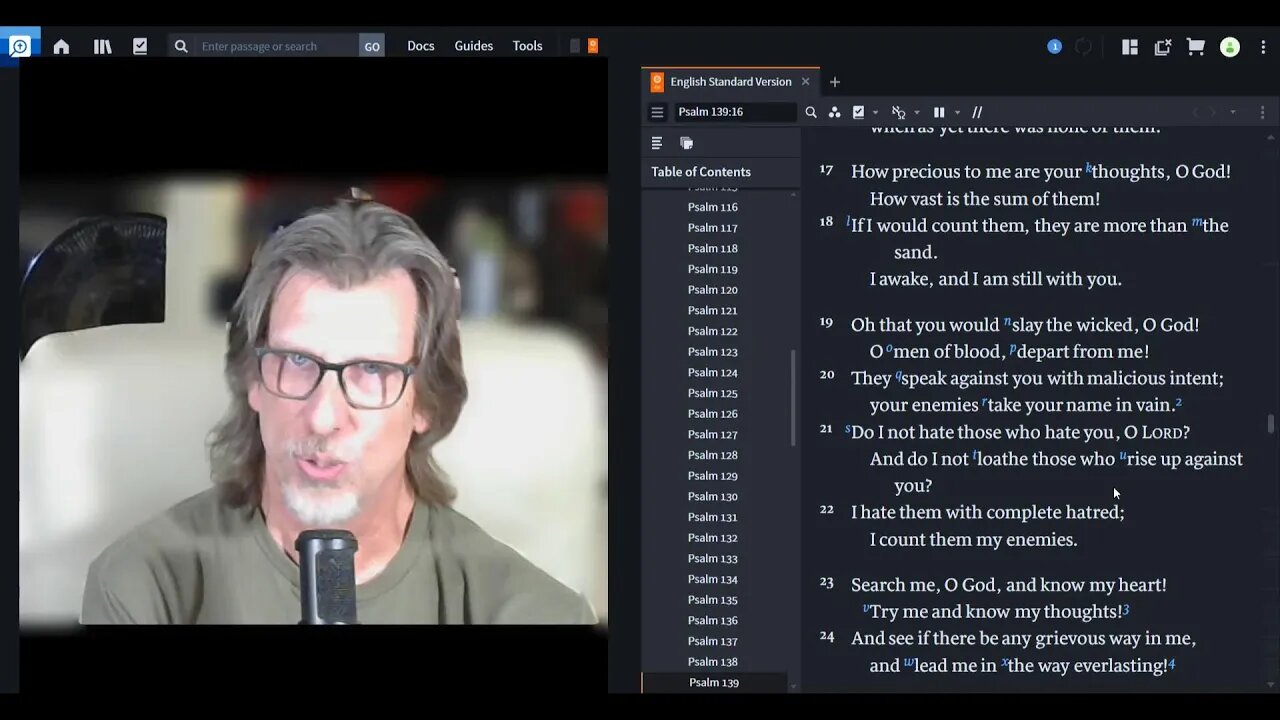The image size is (1280, 720).
Task: Click the GO button
Action: [372, 46]
